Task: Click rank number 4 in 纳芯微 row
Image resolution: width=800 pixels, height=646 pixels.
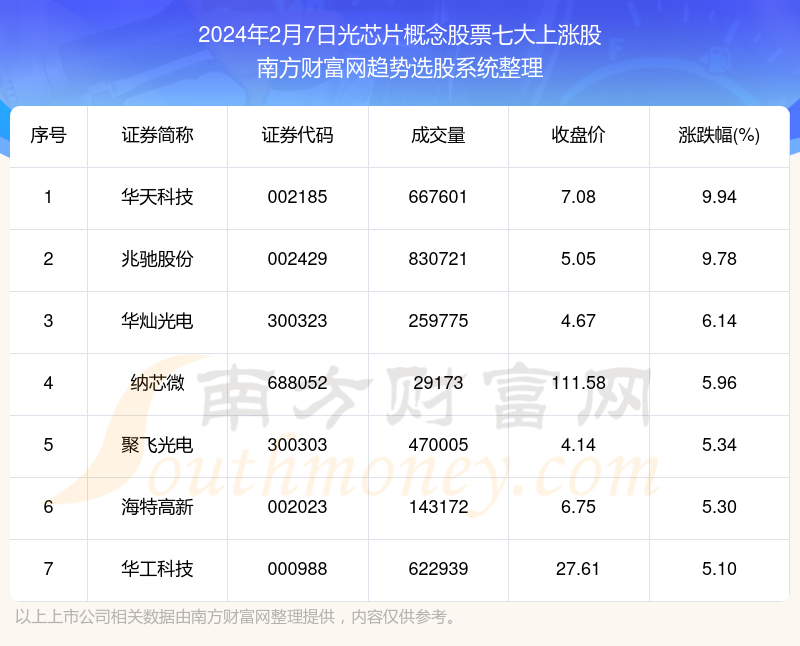Action: [x=48, y=383]
